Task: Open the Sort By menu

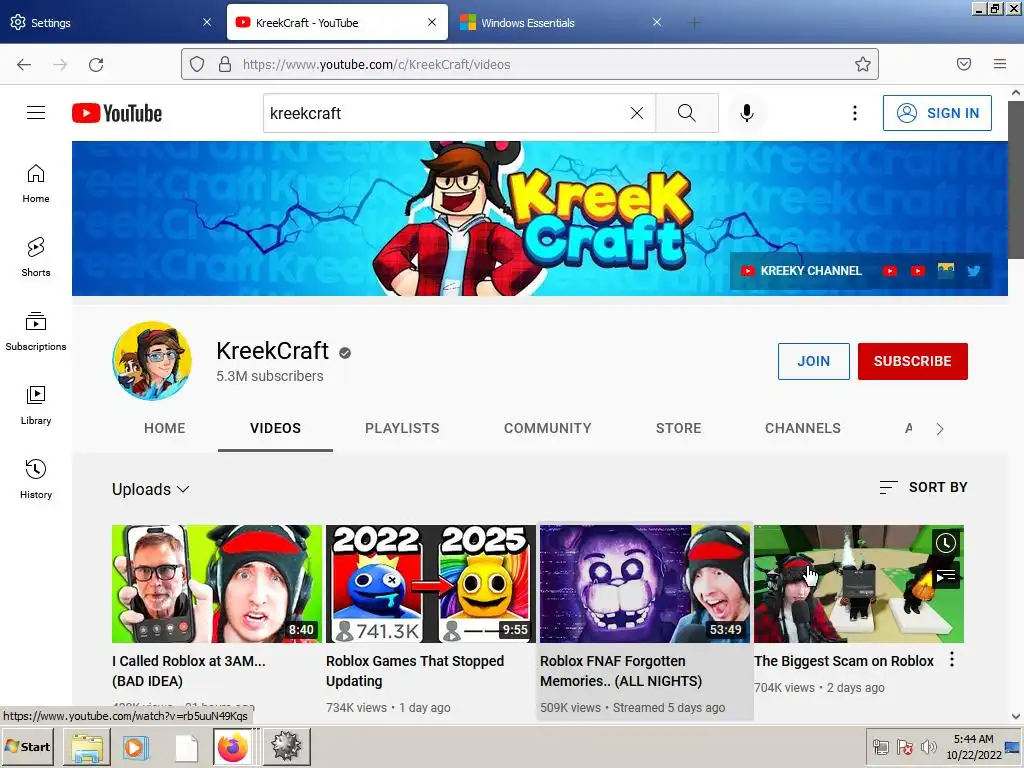Action: pos(923,487)
